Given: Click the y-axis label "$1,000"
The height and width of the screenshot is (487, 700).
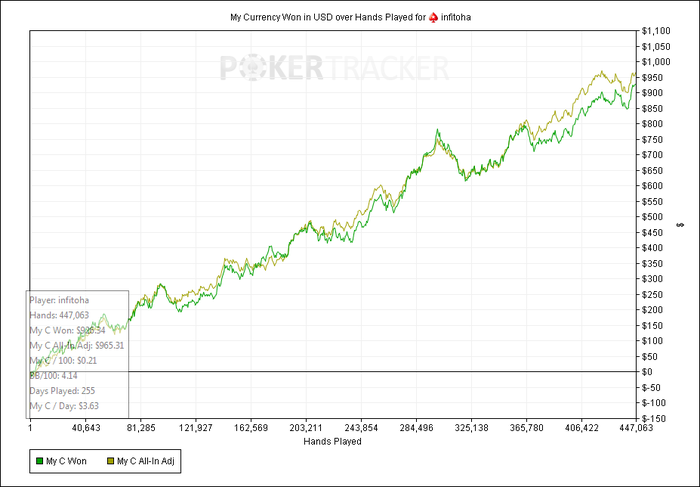Looking at the screenshot, I should point(656,62).
